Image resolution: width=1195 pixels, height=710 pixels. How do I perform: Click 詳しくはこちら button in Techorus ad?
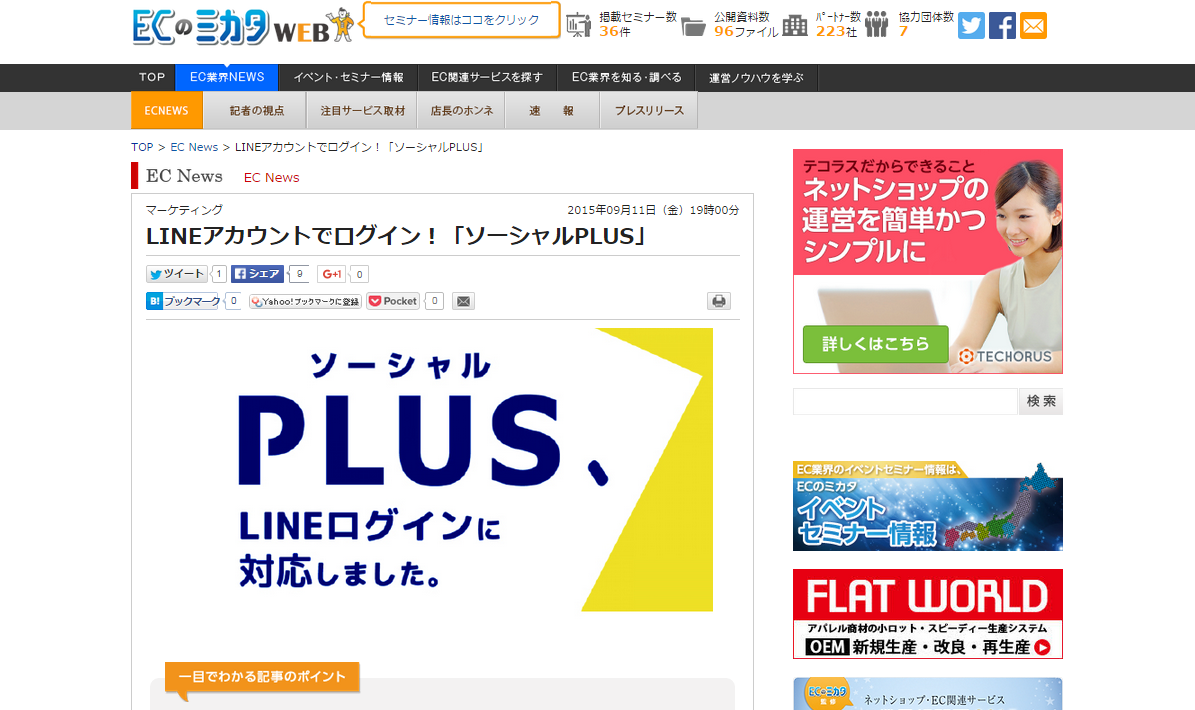click(875, 344)
